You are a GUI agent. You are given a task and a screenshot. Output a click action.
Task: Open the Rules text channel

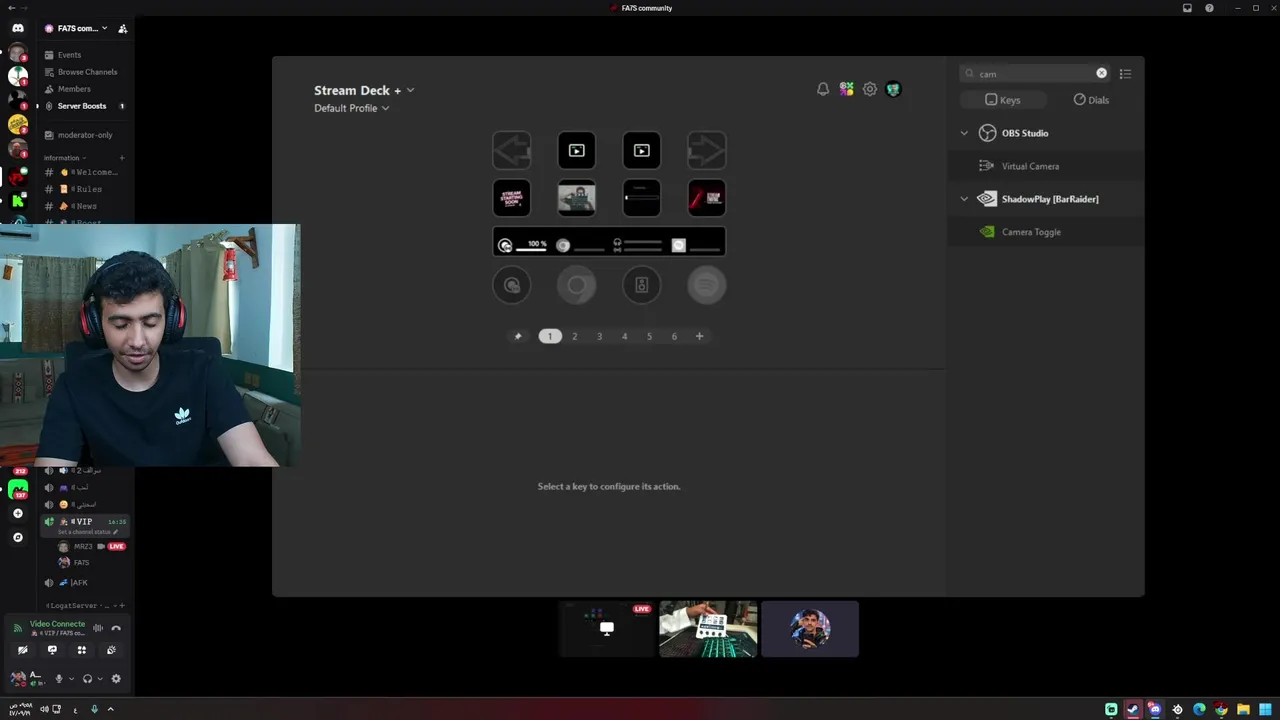point(84,189)
